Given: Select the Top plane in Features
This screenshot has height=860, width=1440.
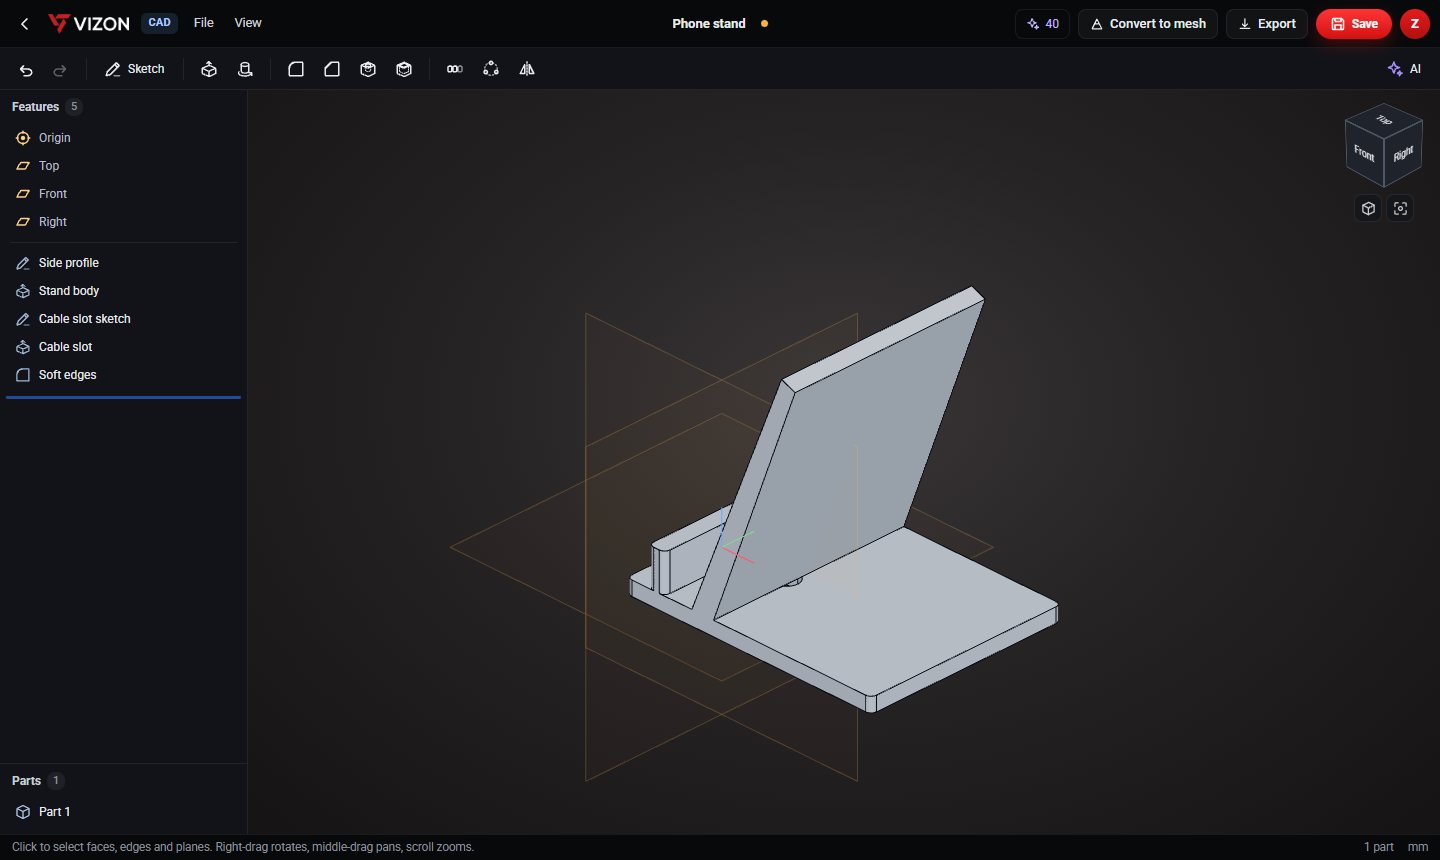Looking at the screenshot, I should (124, 166).
